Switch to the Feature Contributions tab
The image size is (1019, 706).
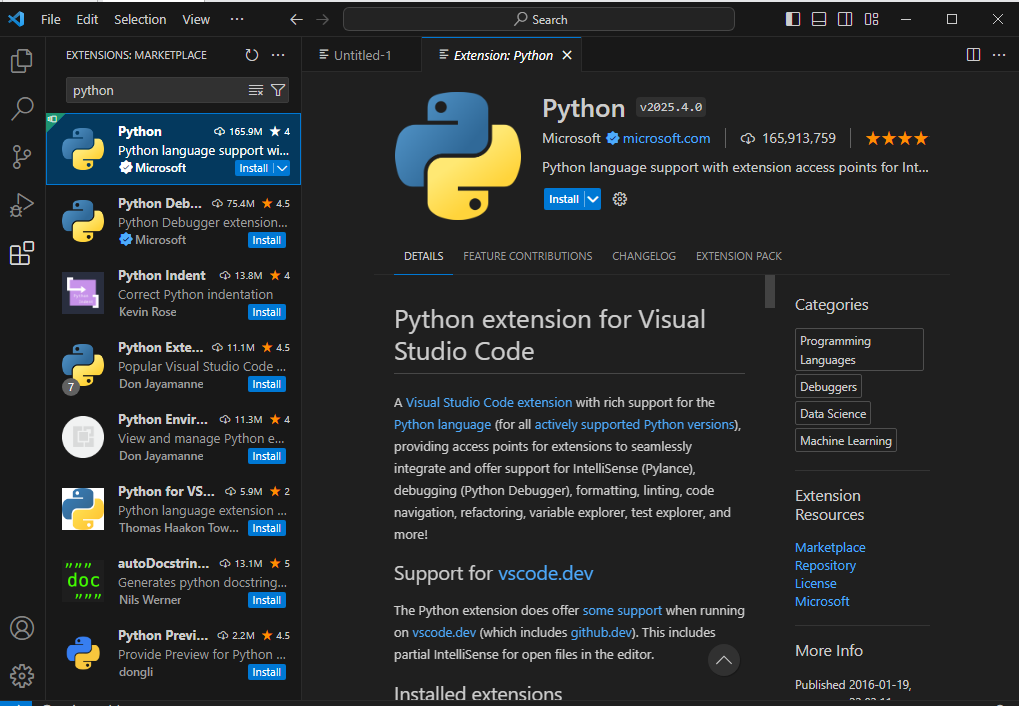(x=528, y=256)
